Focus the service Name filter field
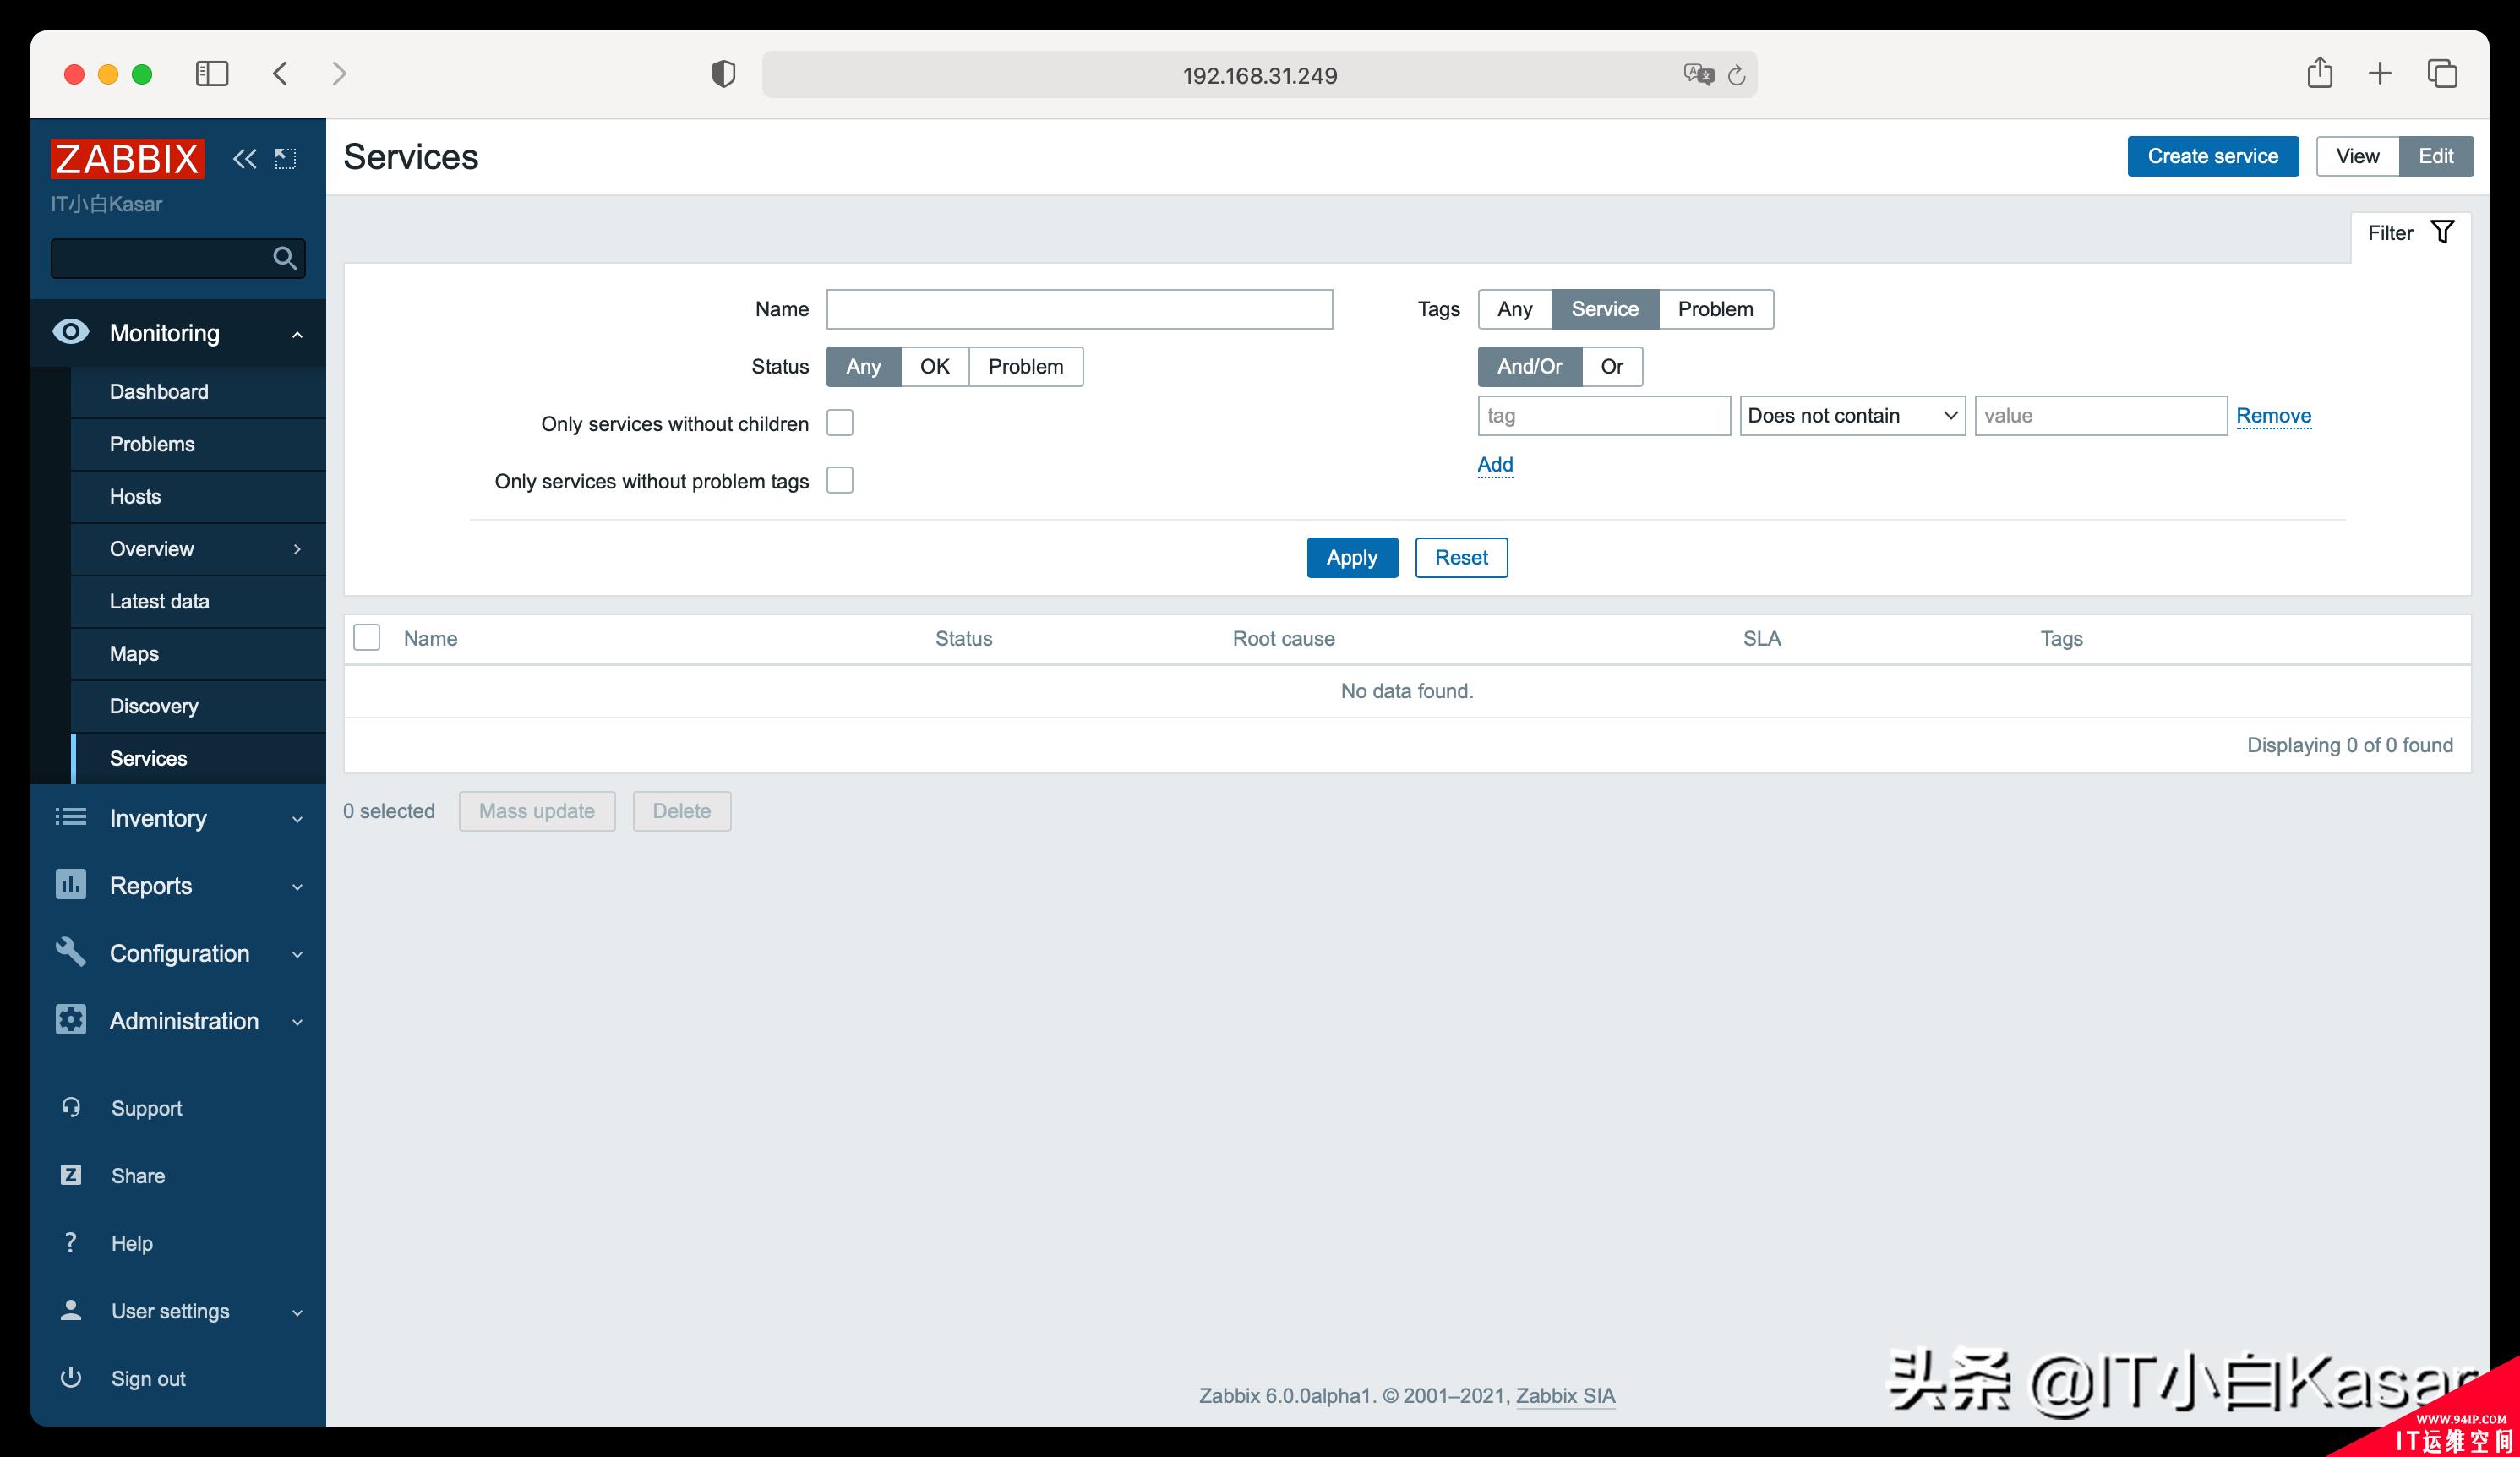 coord(1079,309)
